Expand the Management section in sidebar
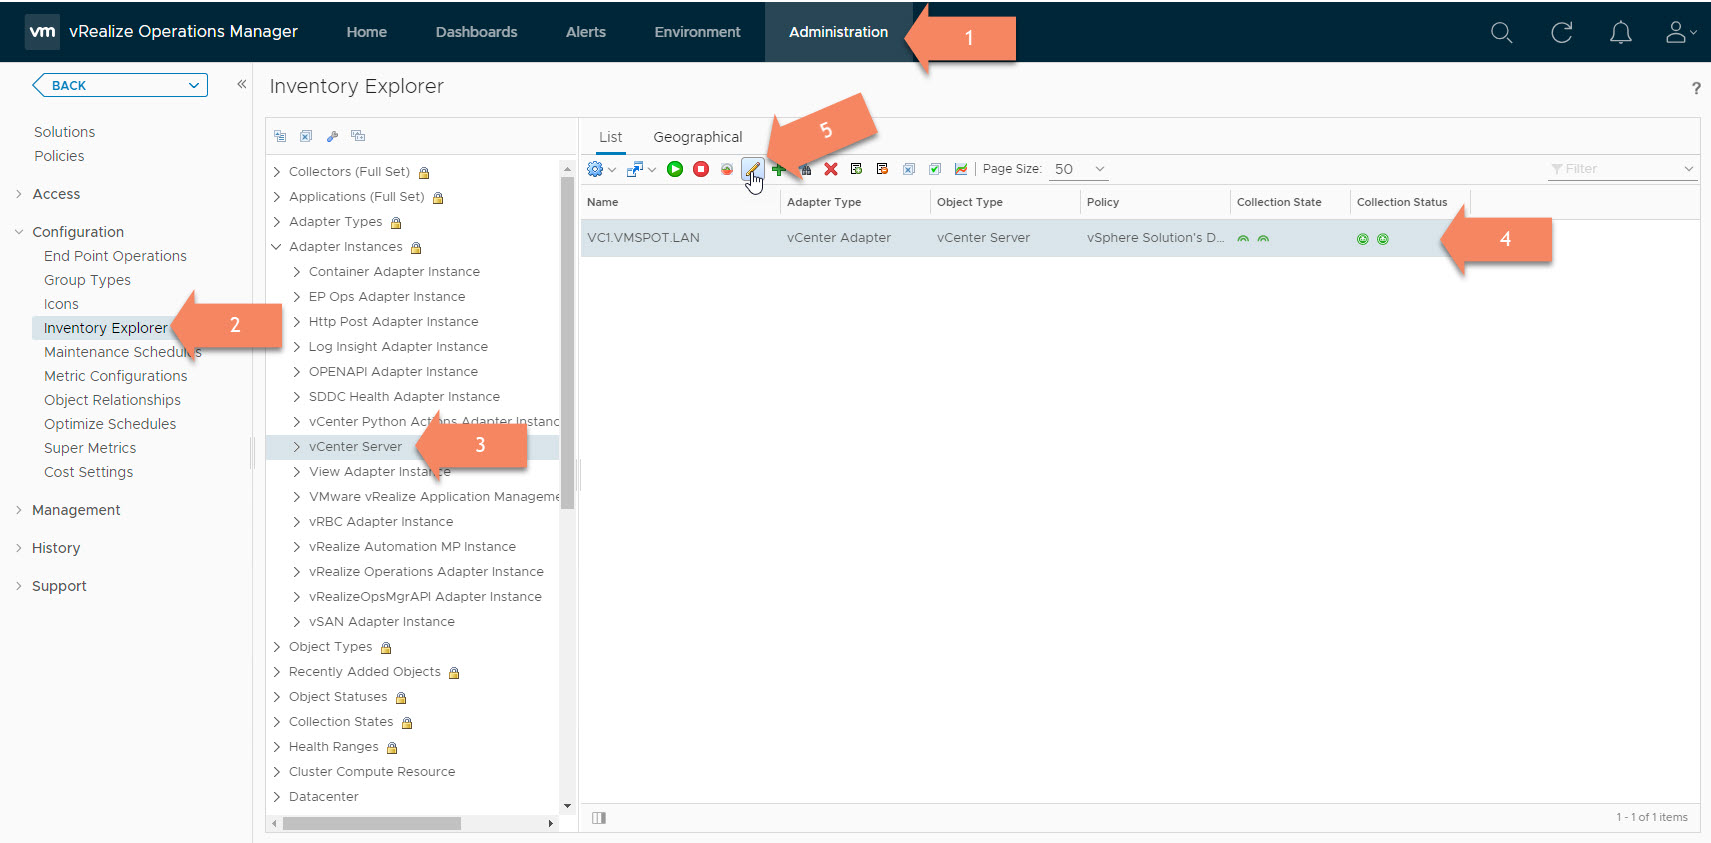Screen dimensions: 1711x843 [19, 510]
